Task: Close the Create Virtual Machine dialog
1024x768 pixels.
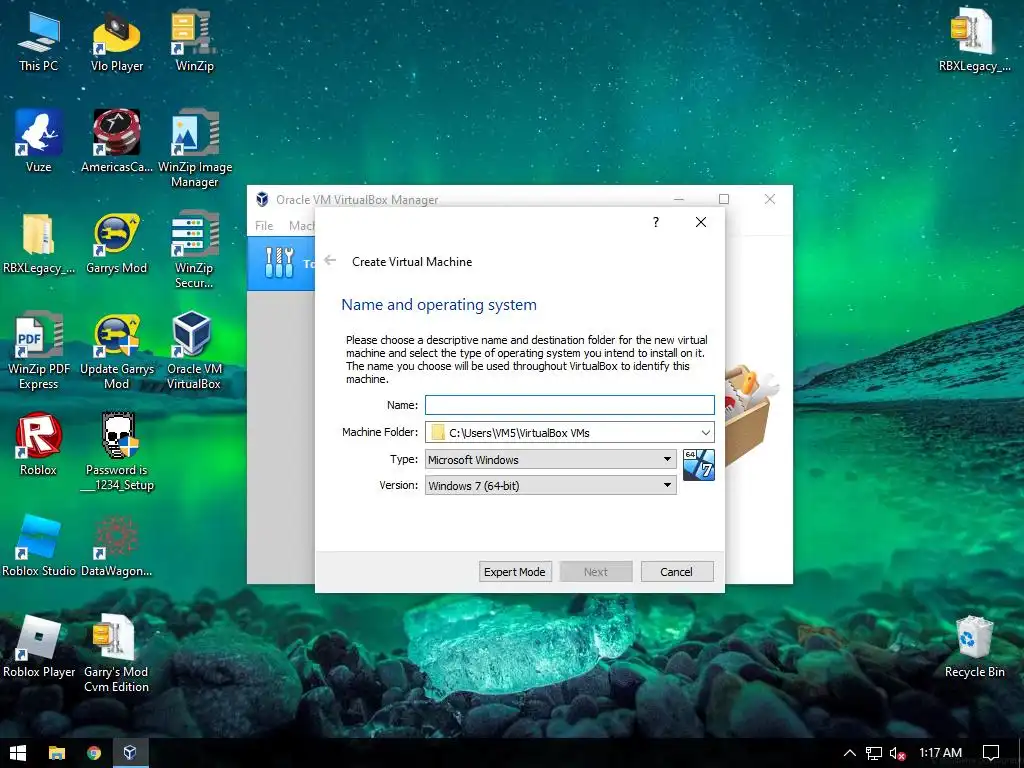Action: point(701,222)
